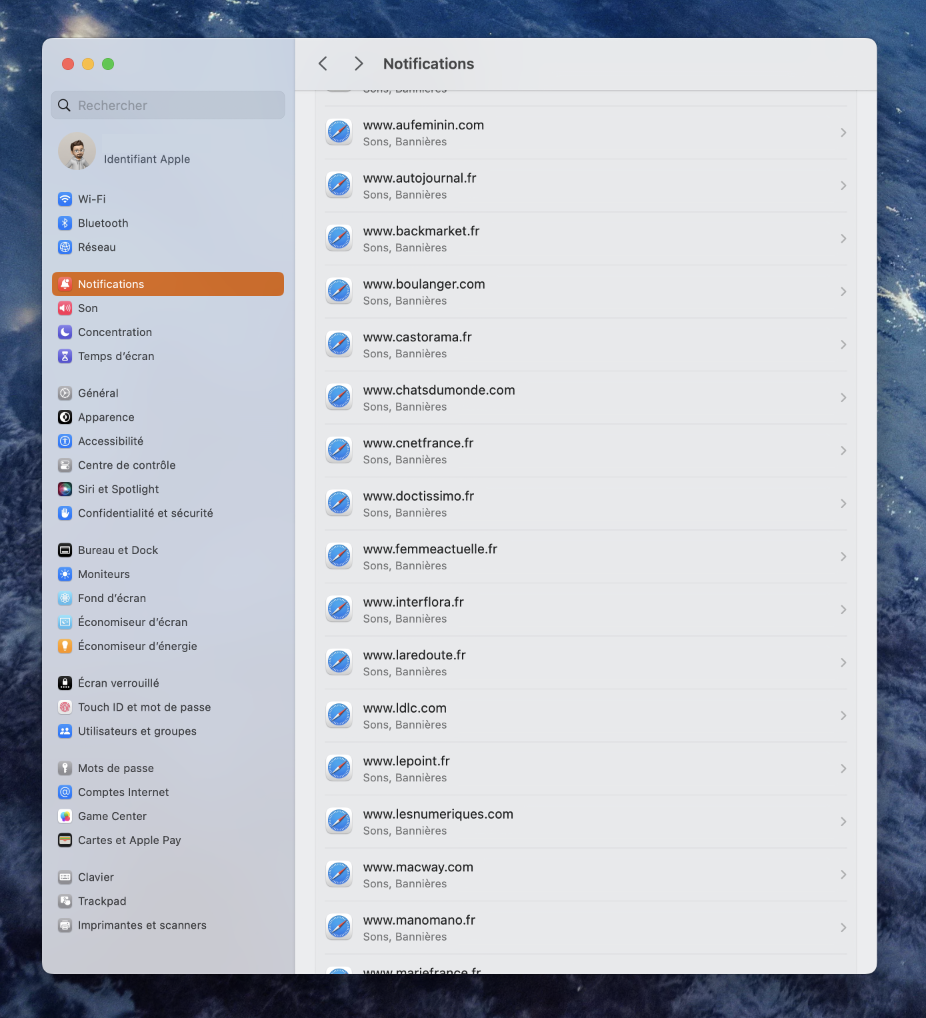
Task: Click the user avatar picture
Action: click(x=77, y=151)
